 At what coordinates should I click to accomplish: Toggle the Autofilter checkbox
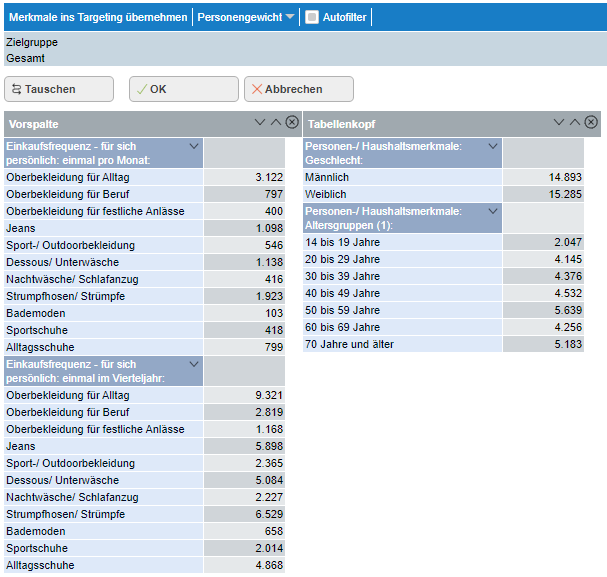[311, 17]
